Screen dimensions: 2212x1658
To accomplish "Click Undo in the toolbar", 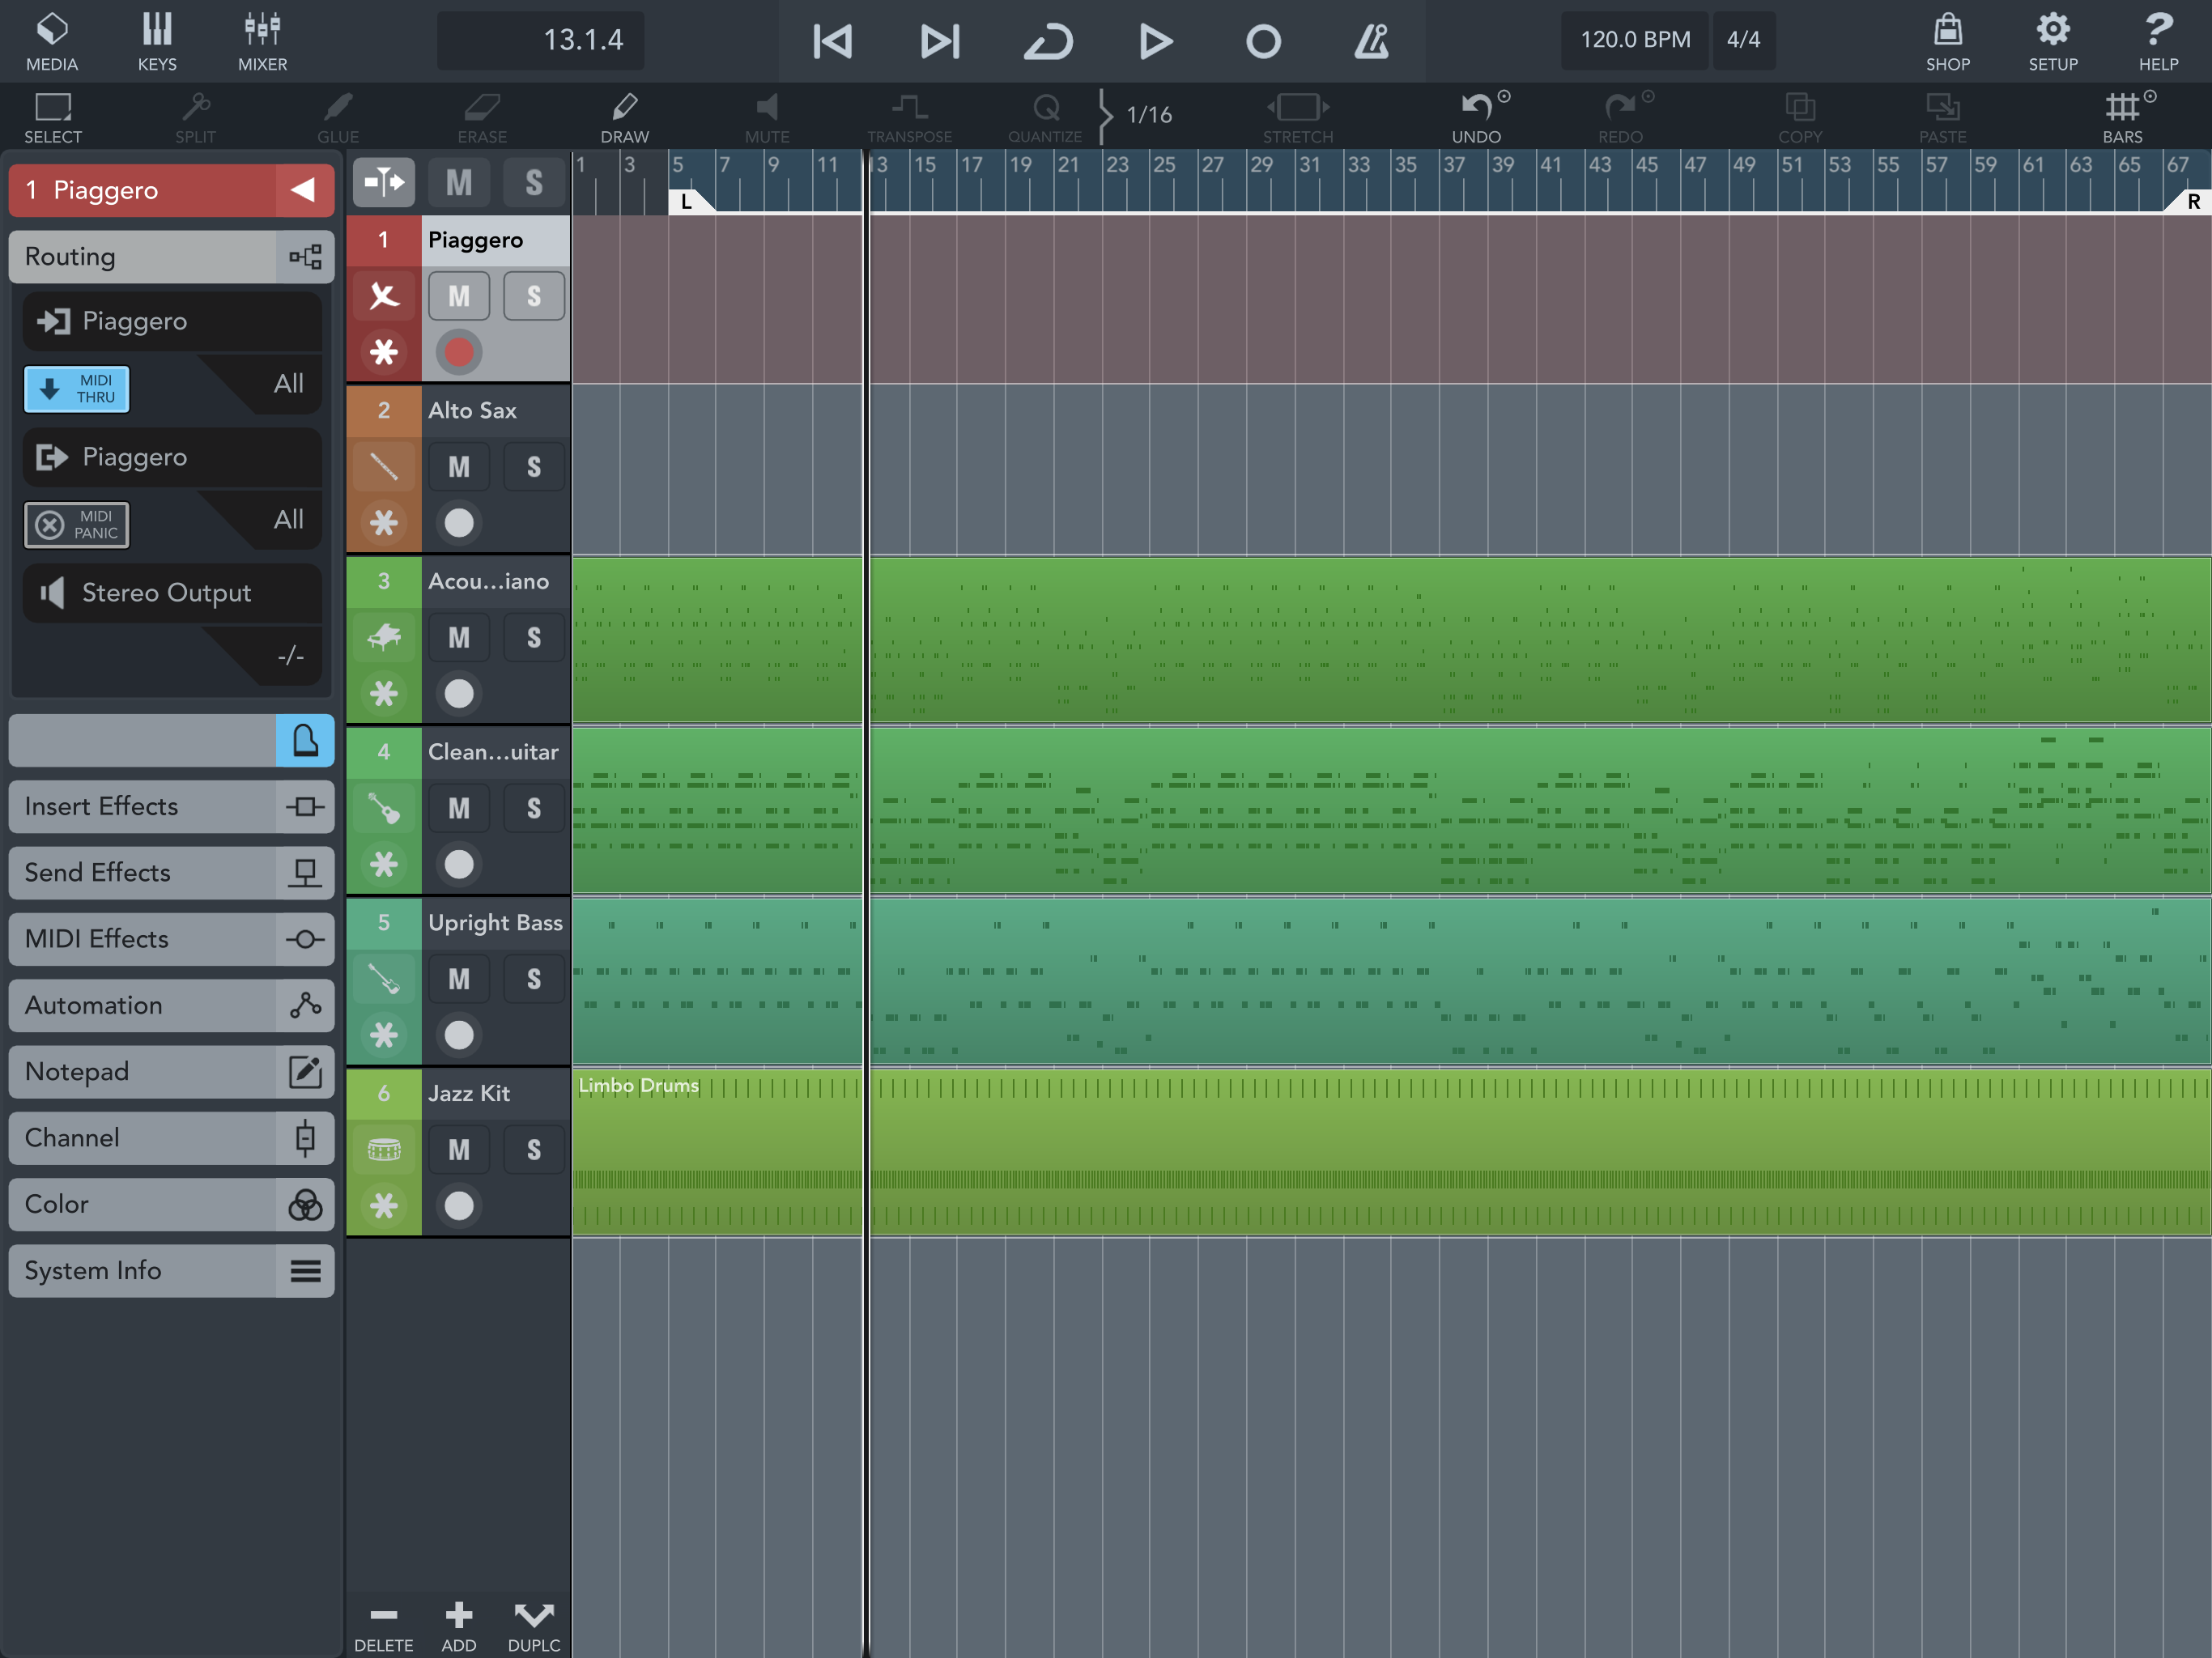I will click(x=1476, y=116).
